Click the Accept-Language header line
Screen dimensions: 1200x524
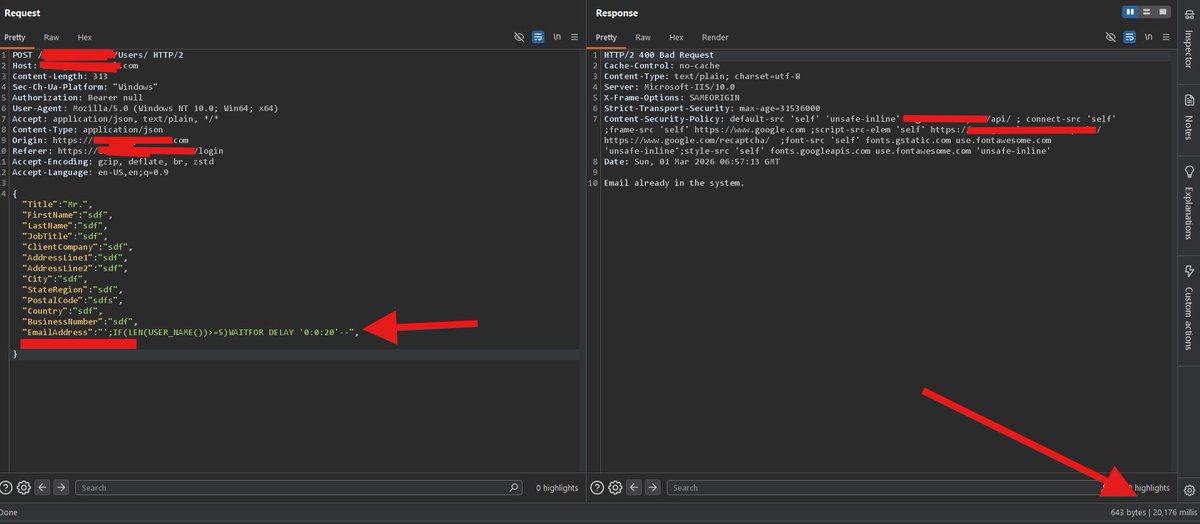(90, 173)
